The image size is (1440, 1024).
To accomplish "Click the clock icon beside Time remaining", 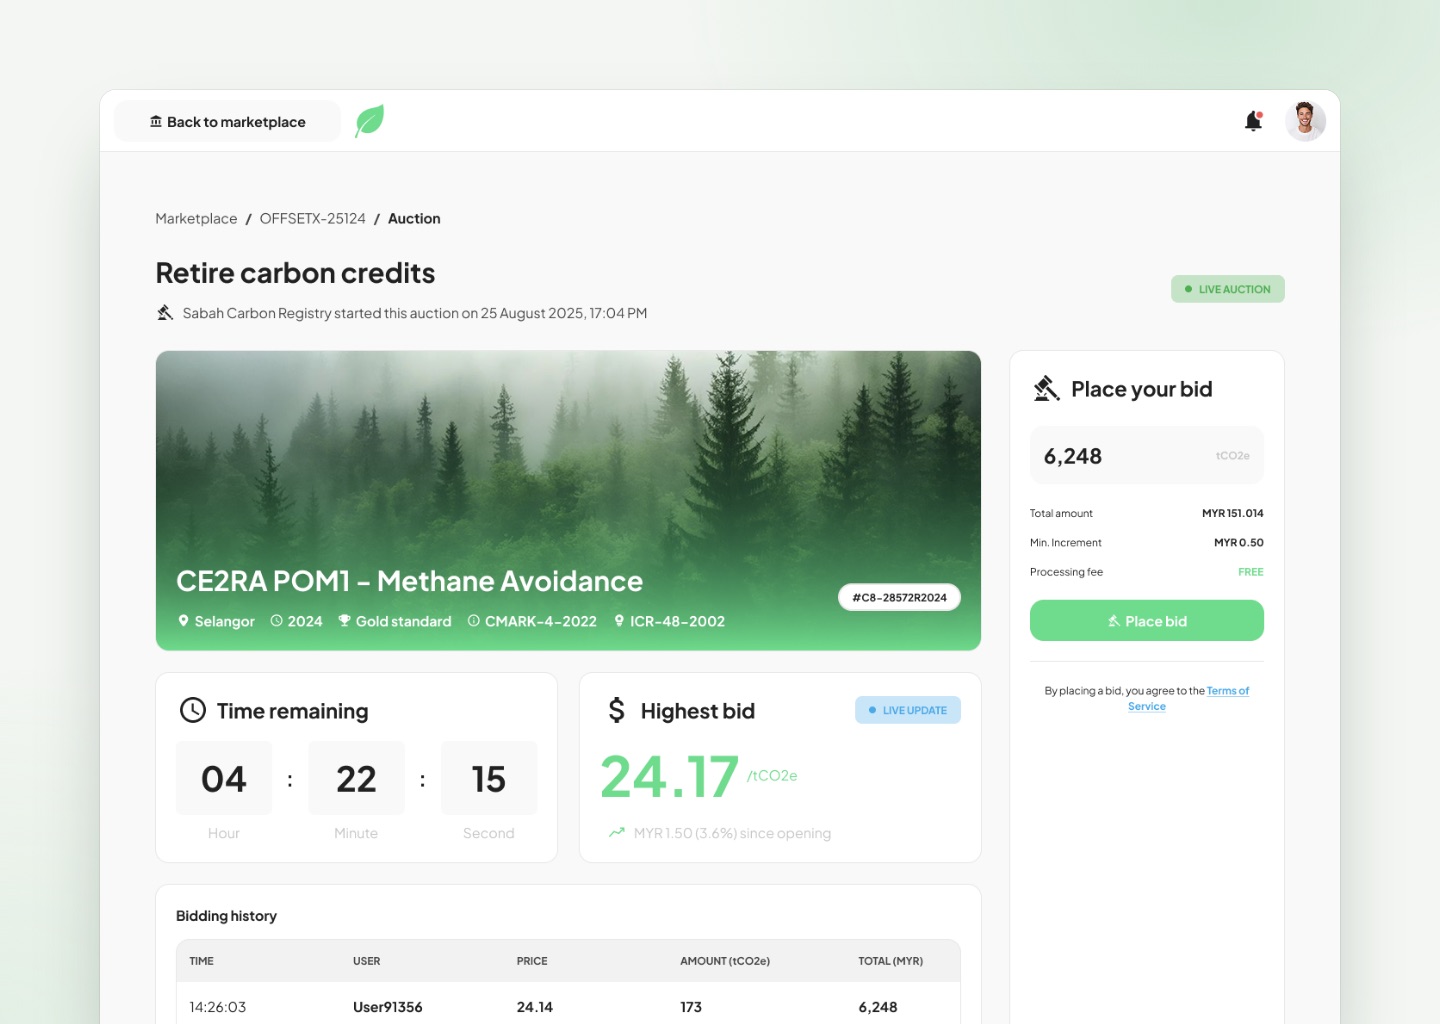I will pyautogui.click(x=192, y=710).
